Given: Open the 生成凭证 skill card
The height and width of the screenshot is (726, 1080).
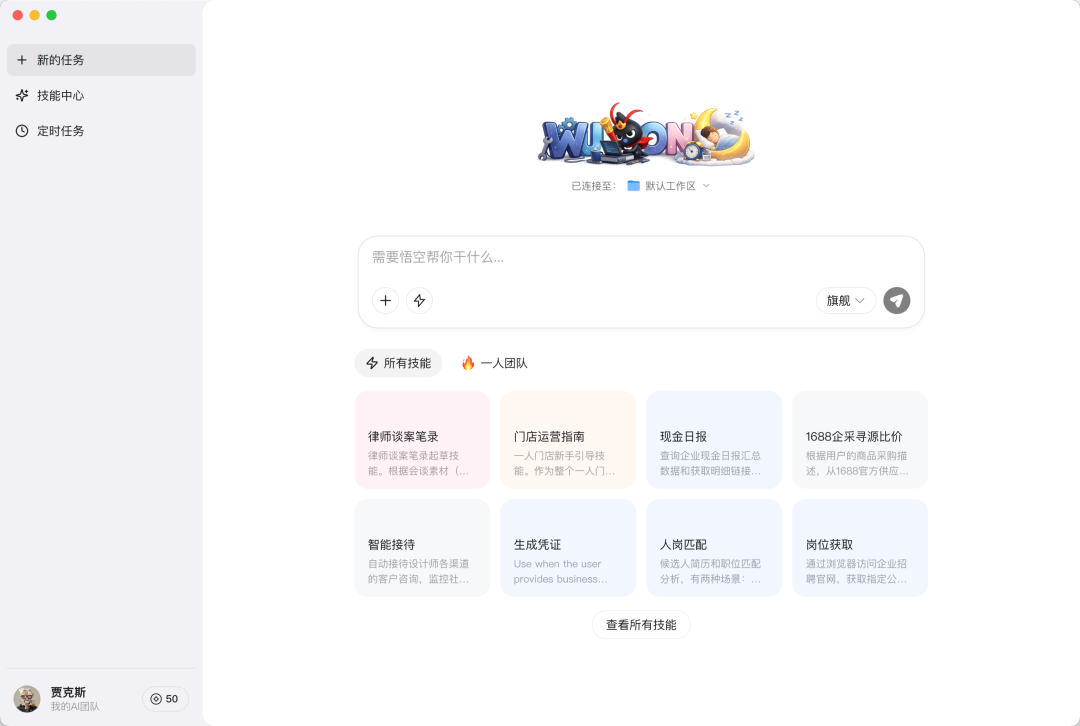Looking at the screenshot, I should click(568, 547).
